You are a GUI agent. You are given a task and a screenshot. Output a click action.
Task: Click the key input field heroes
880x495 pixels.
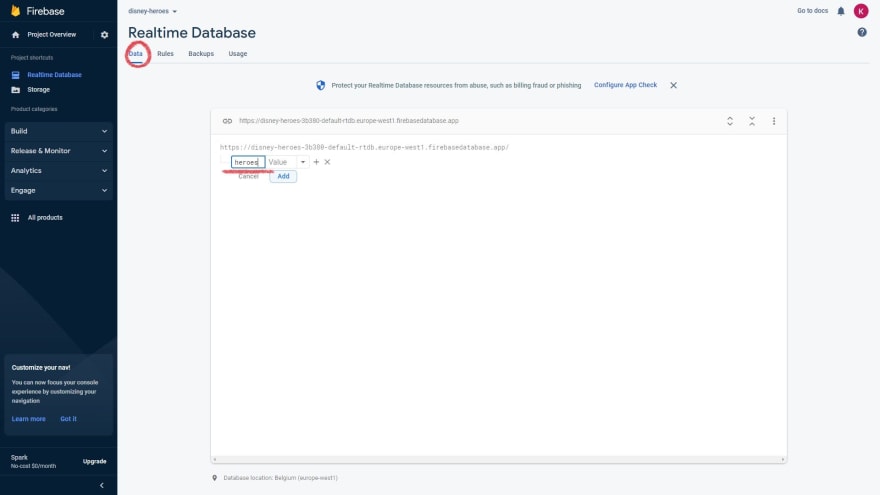coord(248,162)
